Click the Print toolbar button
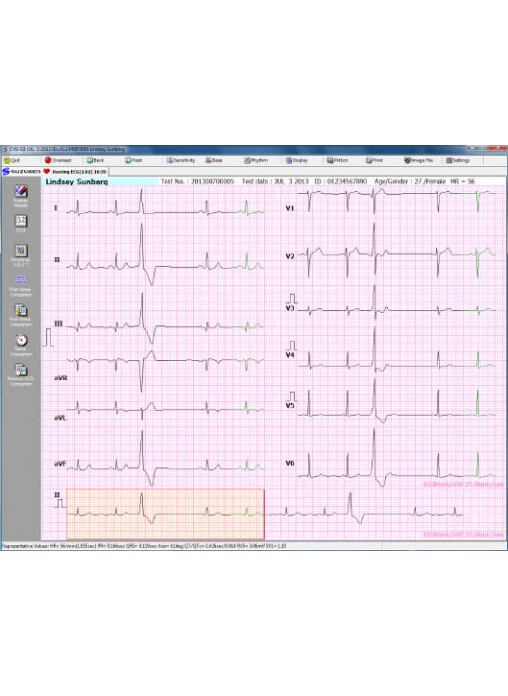This screenshot has height=696, width=508. tap(374, 160)
